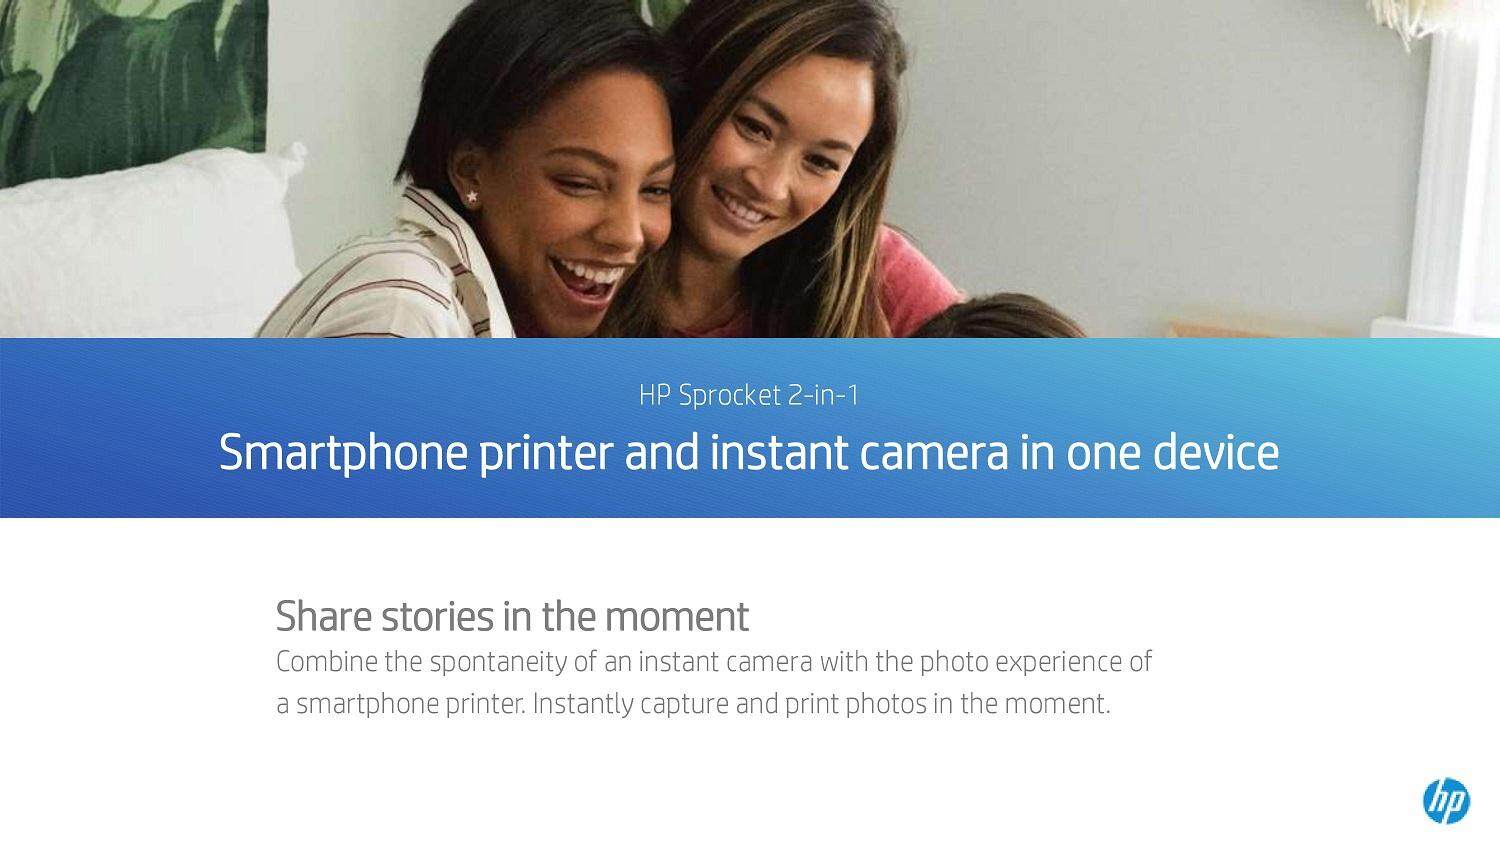Screen dimensions: 1500x844
Task: Select the 'Share stories in the moment' heading
Action: (512, 616)
